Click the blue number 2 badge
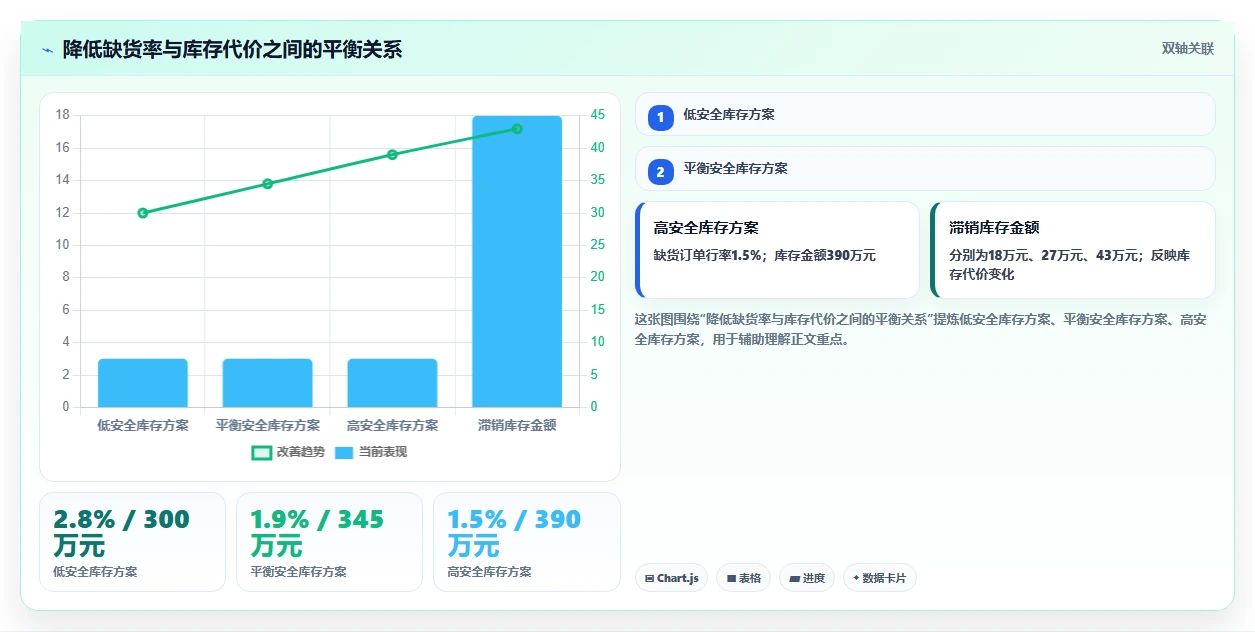 (x=661, y=172)
